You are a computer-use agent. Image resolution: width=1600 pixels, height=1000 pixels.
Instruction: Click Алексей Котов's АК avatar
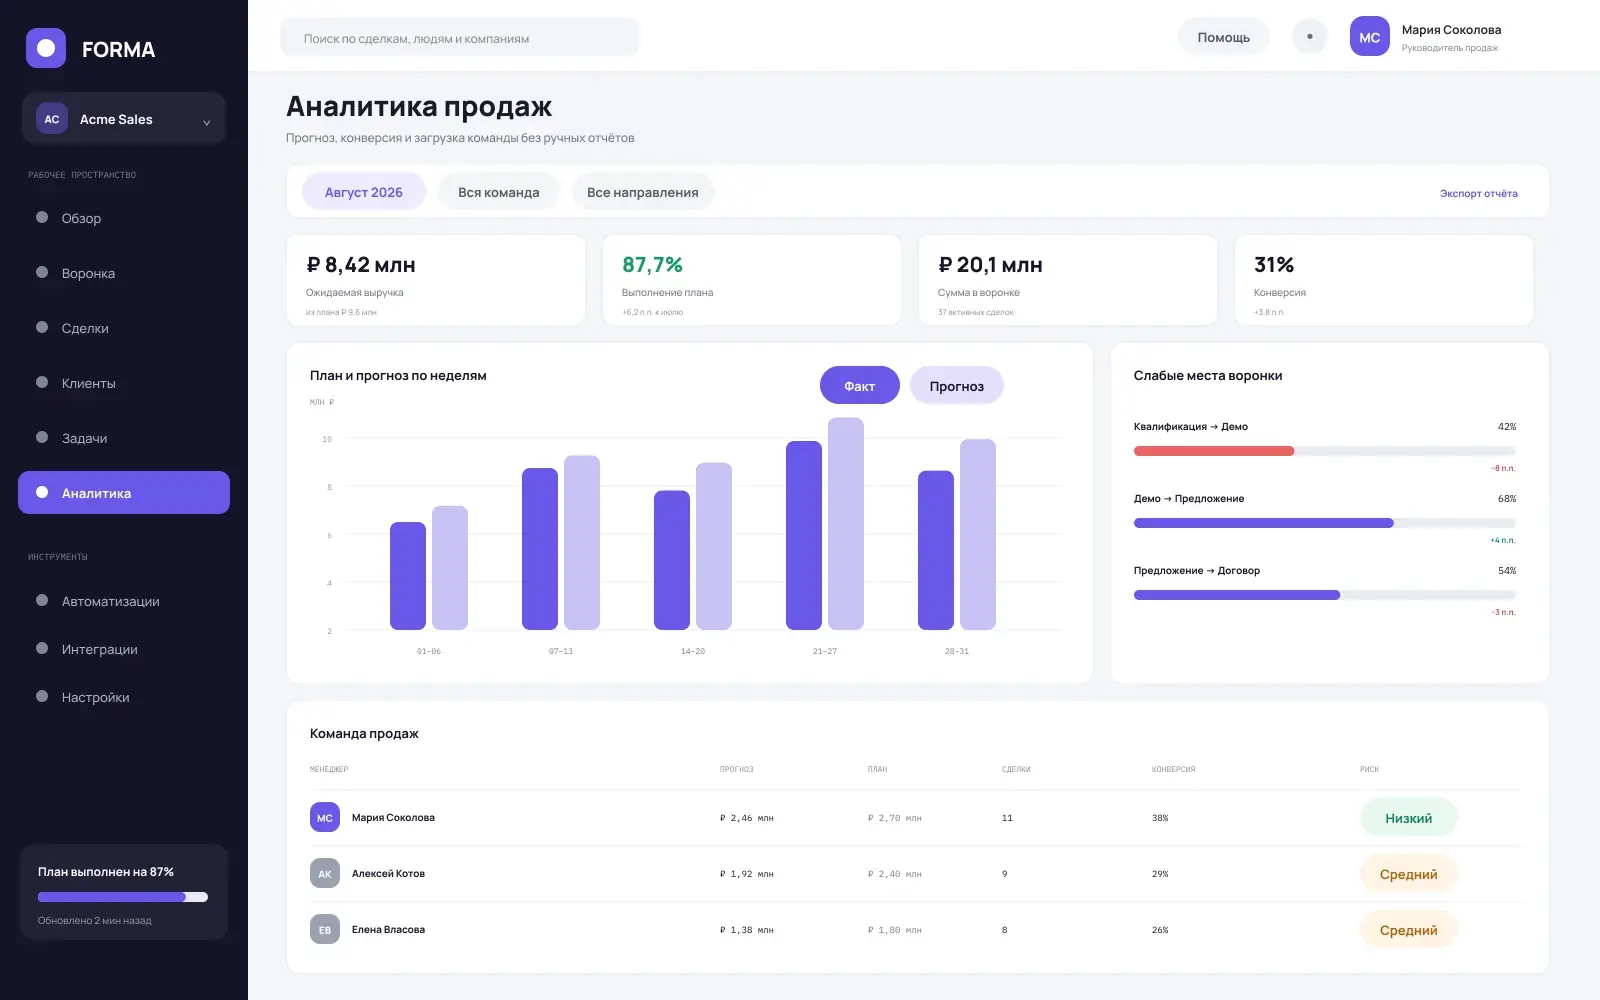point(325,874)
